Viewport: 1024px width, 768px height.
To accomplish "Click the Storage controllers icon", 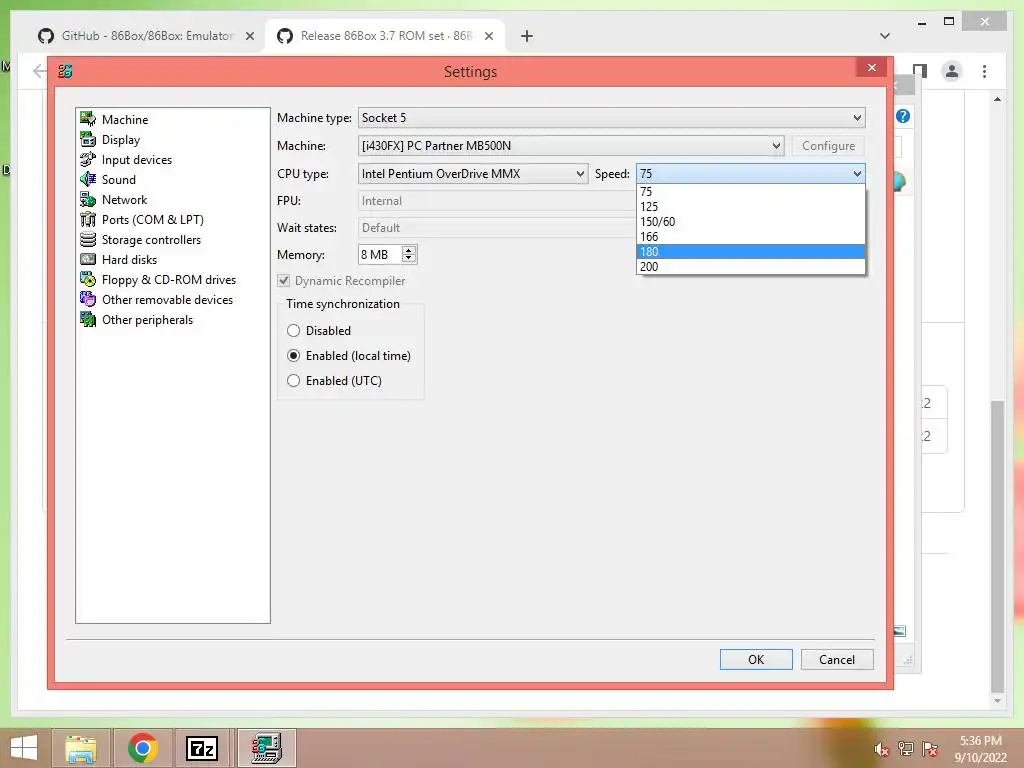I will tap(88, 240).
